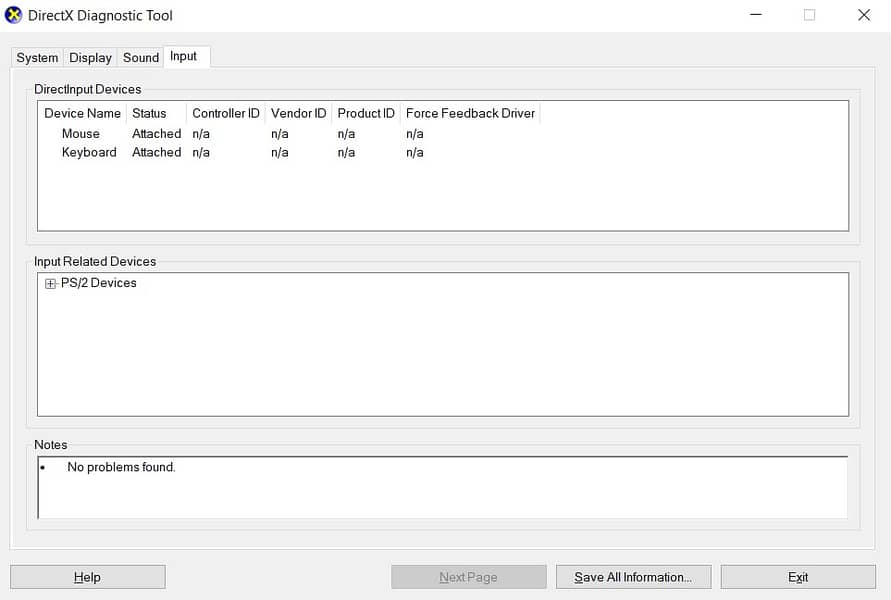Viewport: 891px width, 600px height.
Task: Close the DirectX Diagnostic Tool window
Action: pyautogui.click(x=863, y=15)
